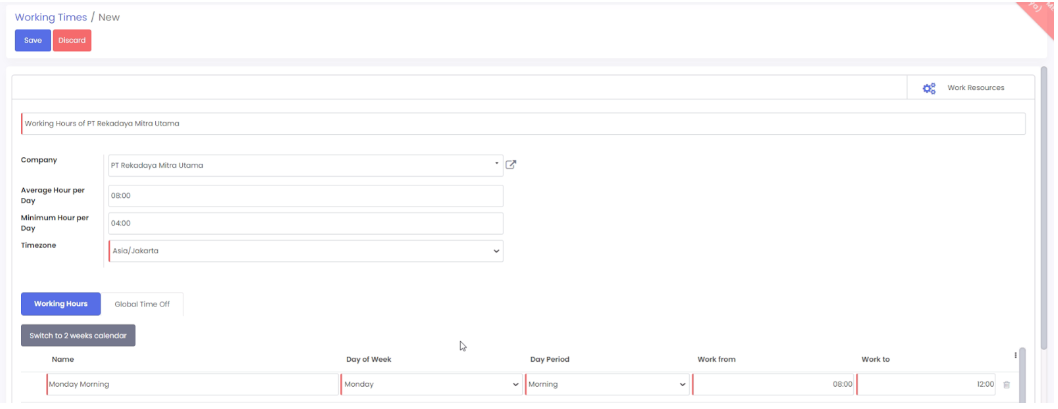Click the Monday Morning name cell

click(192, 384)
